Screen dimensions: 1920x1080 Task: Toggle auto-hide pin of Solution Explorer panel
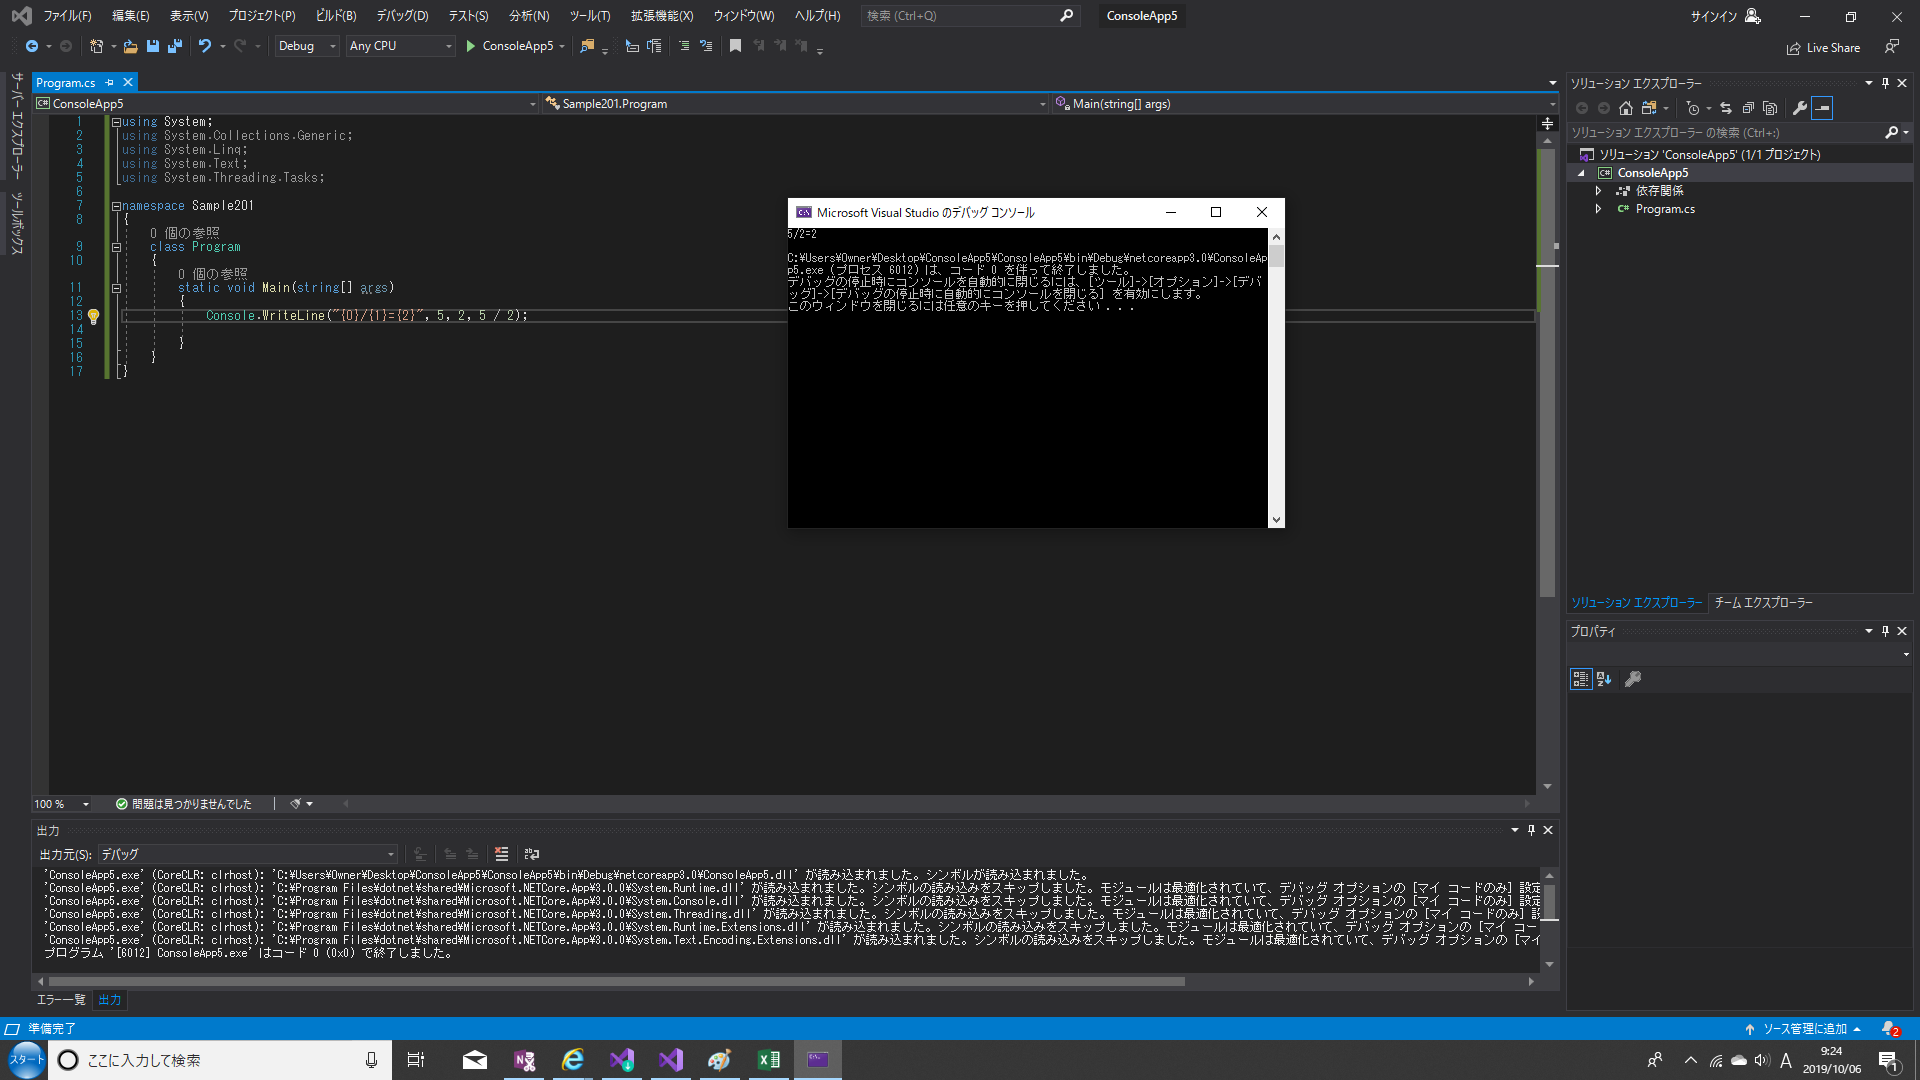coord(1885,83)
